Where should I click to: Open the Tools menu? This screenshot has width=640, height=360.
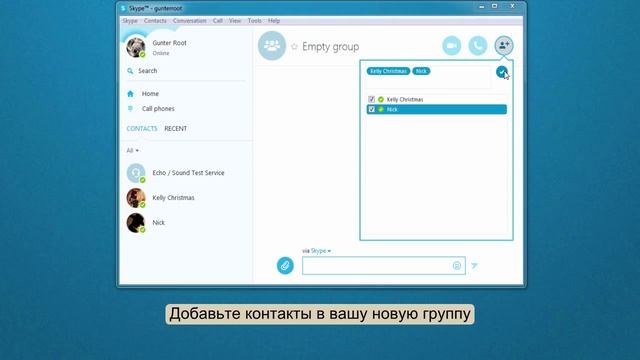(254, 21)
